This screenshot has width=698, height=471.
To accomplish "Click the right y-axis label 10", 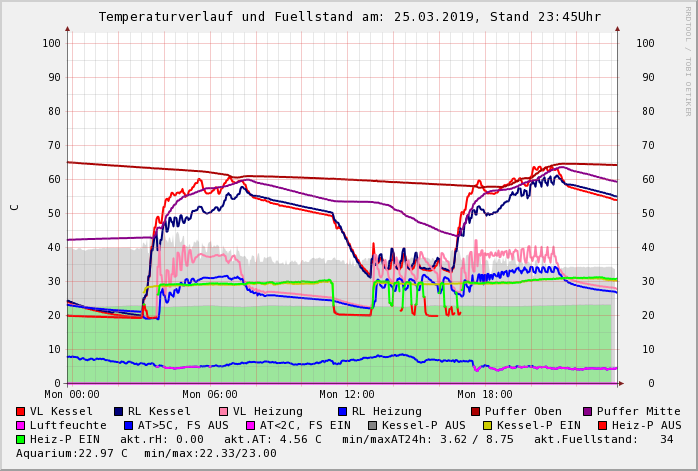I will tap(648, 349).
